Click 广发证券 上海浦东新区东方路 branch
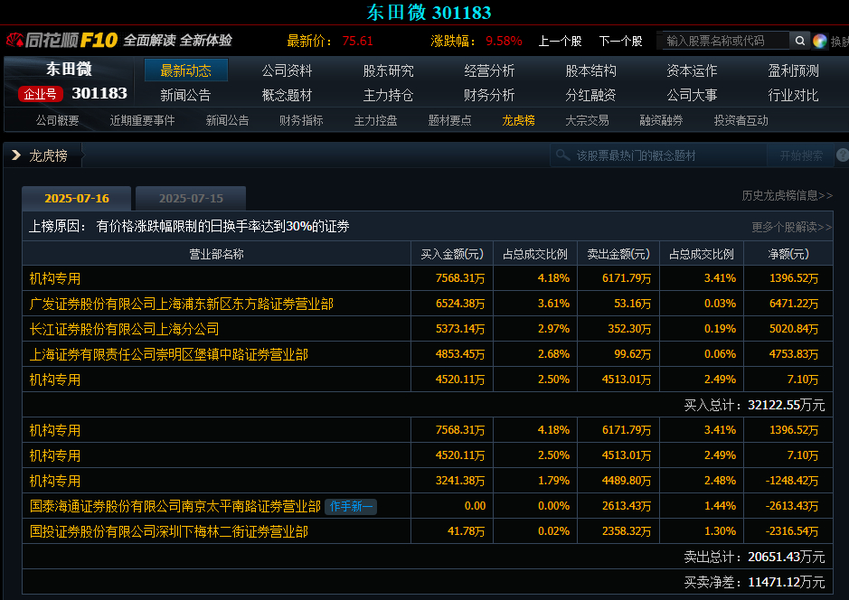Viewport: 849px width, 600px height. pyautogui.click(x=181, y=304)
